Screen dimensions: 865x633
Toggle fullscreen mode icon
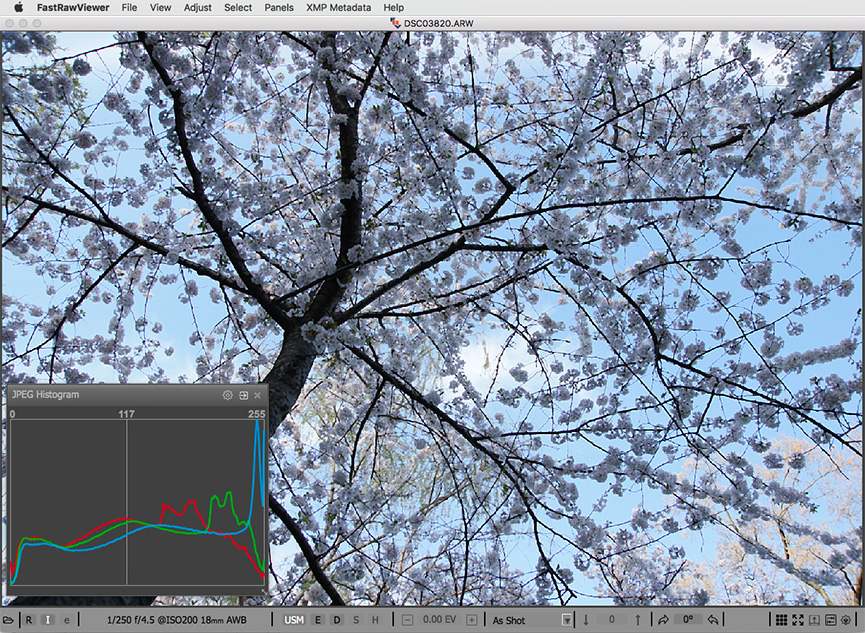click(798, 620)
